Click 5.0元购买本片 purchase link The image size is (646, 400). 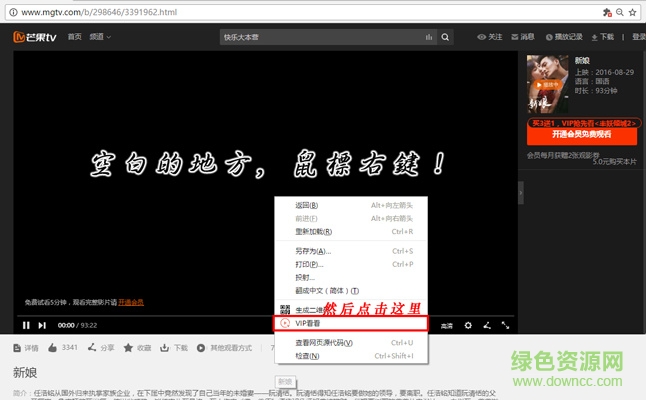(614, 162)
